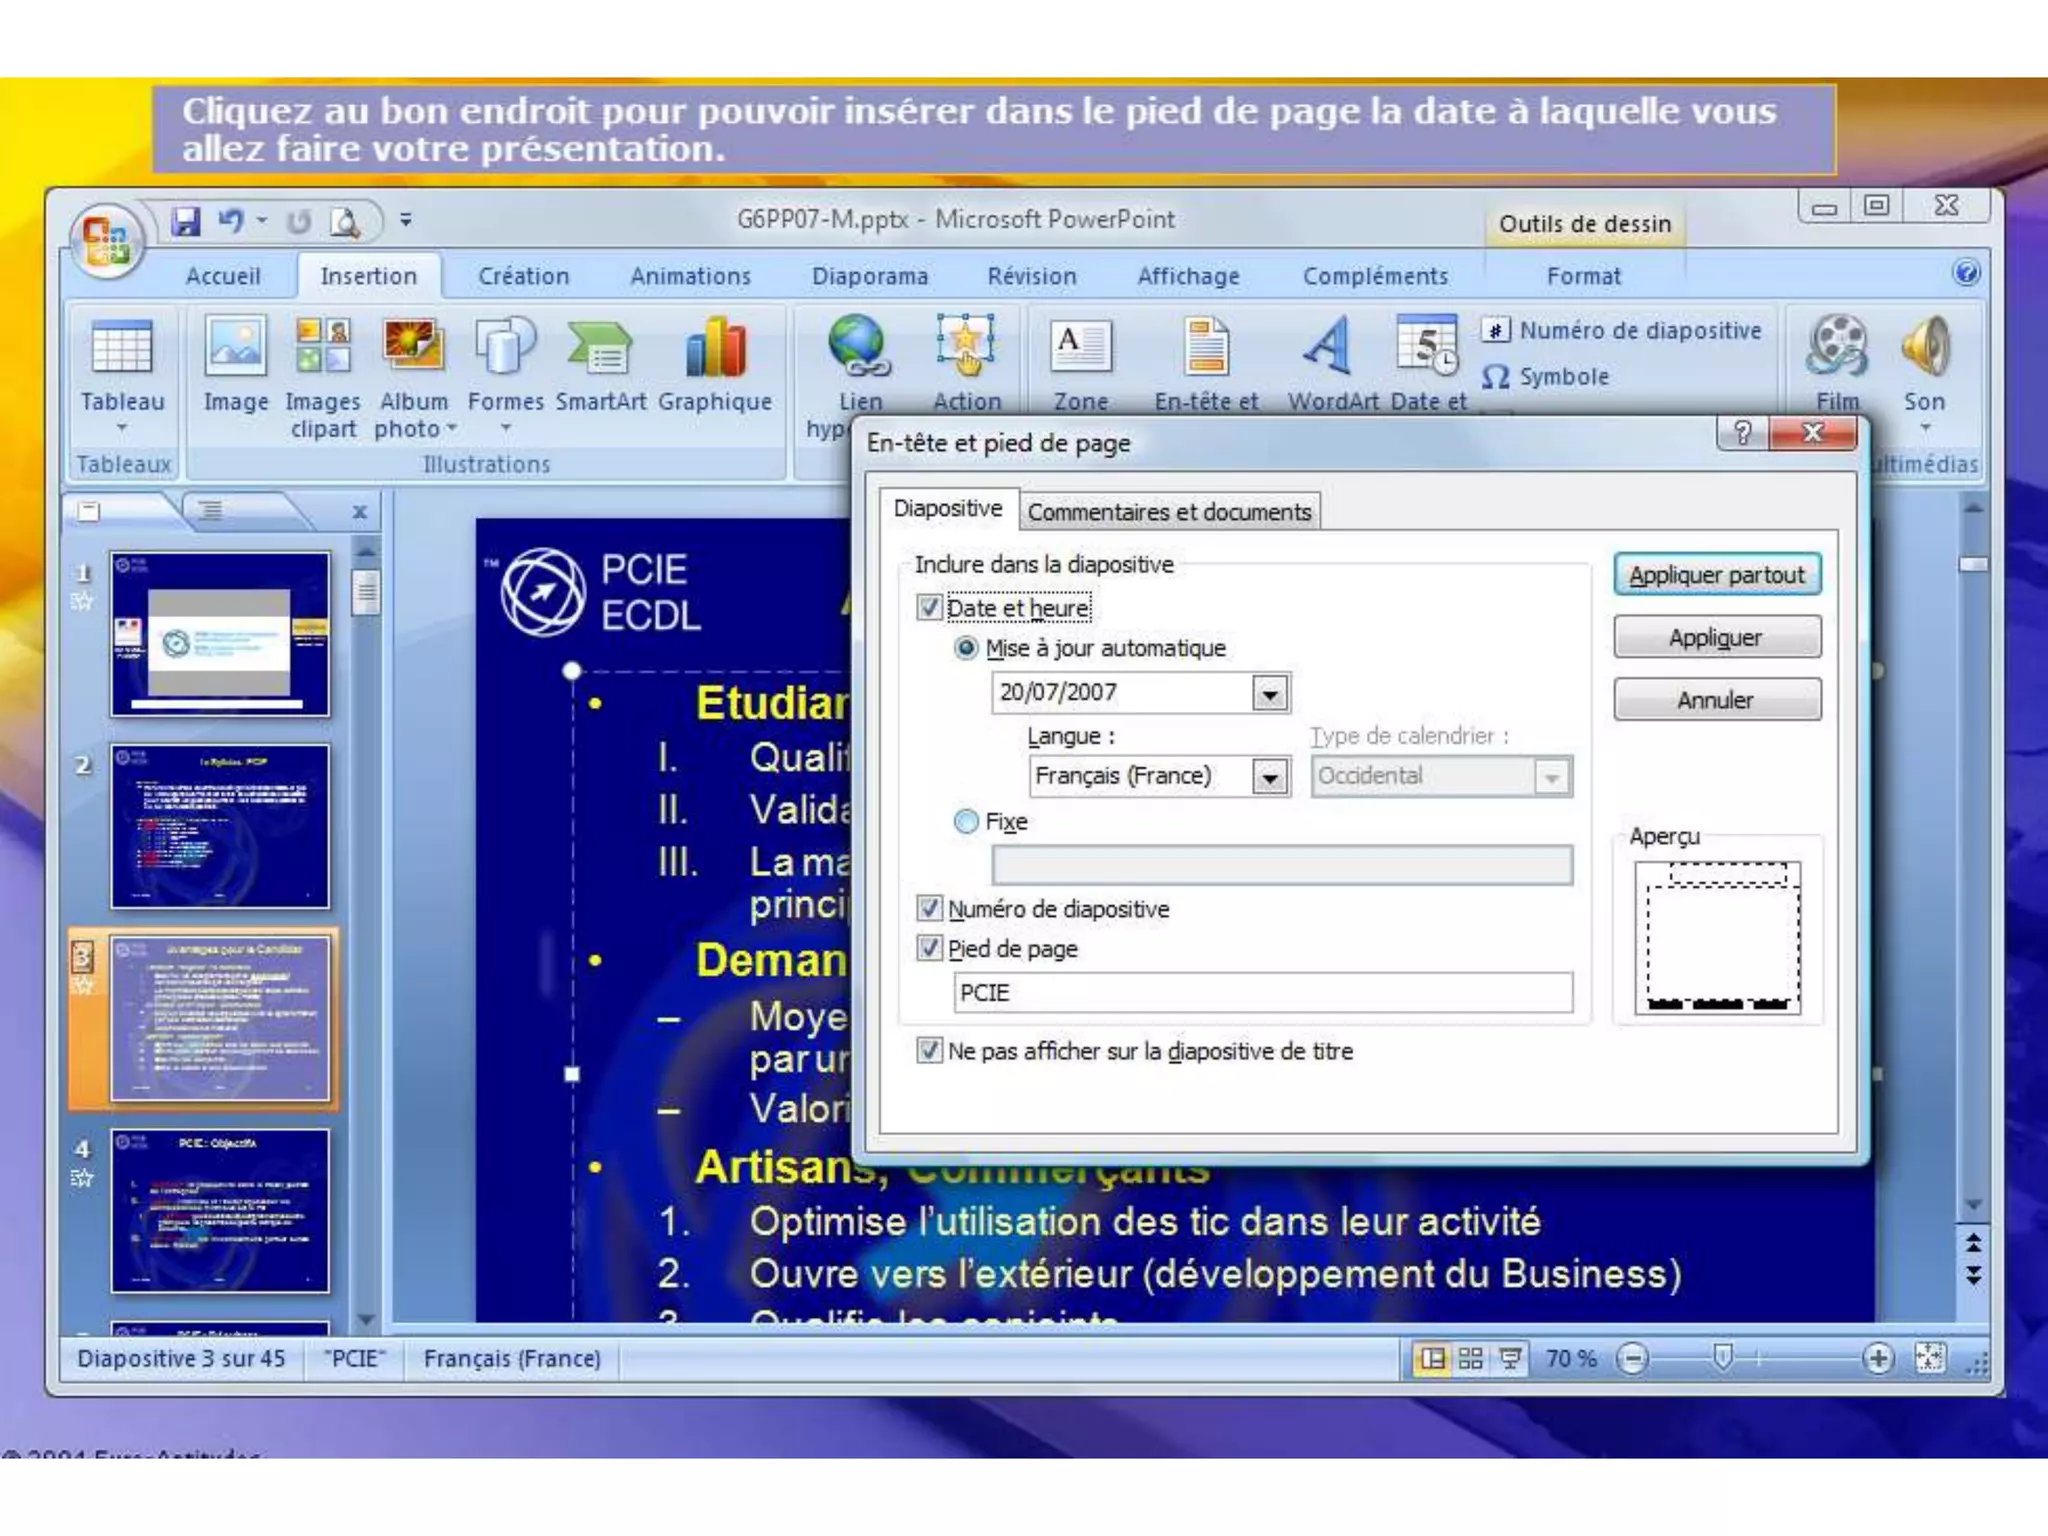This screenshot has width=2048, height=1536.
Task: Open Images clipart
Action: tap(322, 378)
